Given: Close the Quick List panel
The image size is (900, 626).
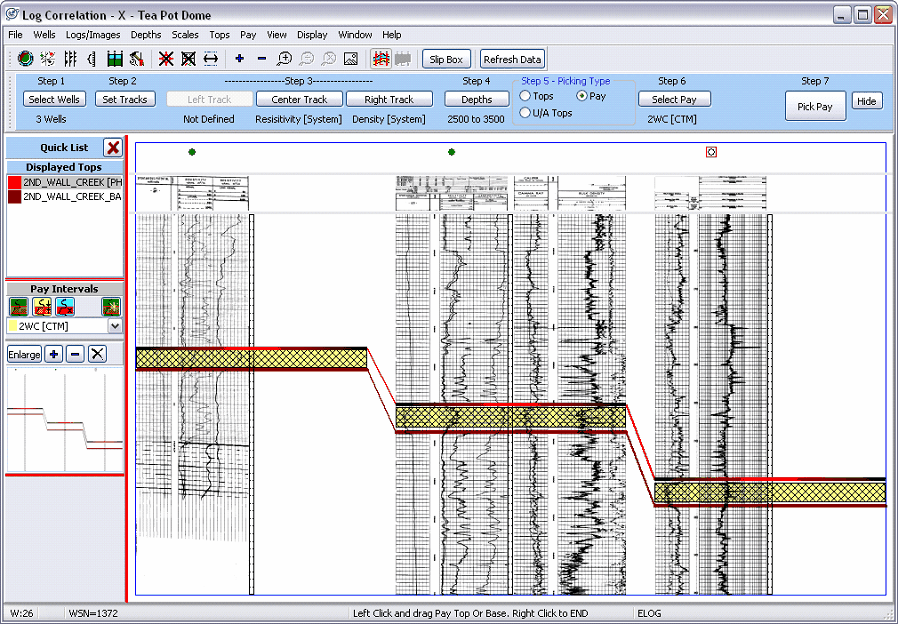Looking at the screenshot, I should click(113, 148).
